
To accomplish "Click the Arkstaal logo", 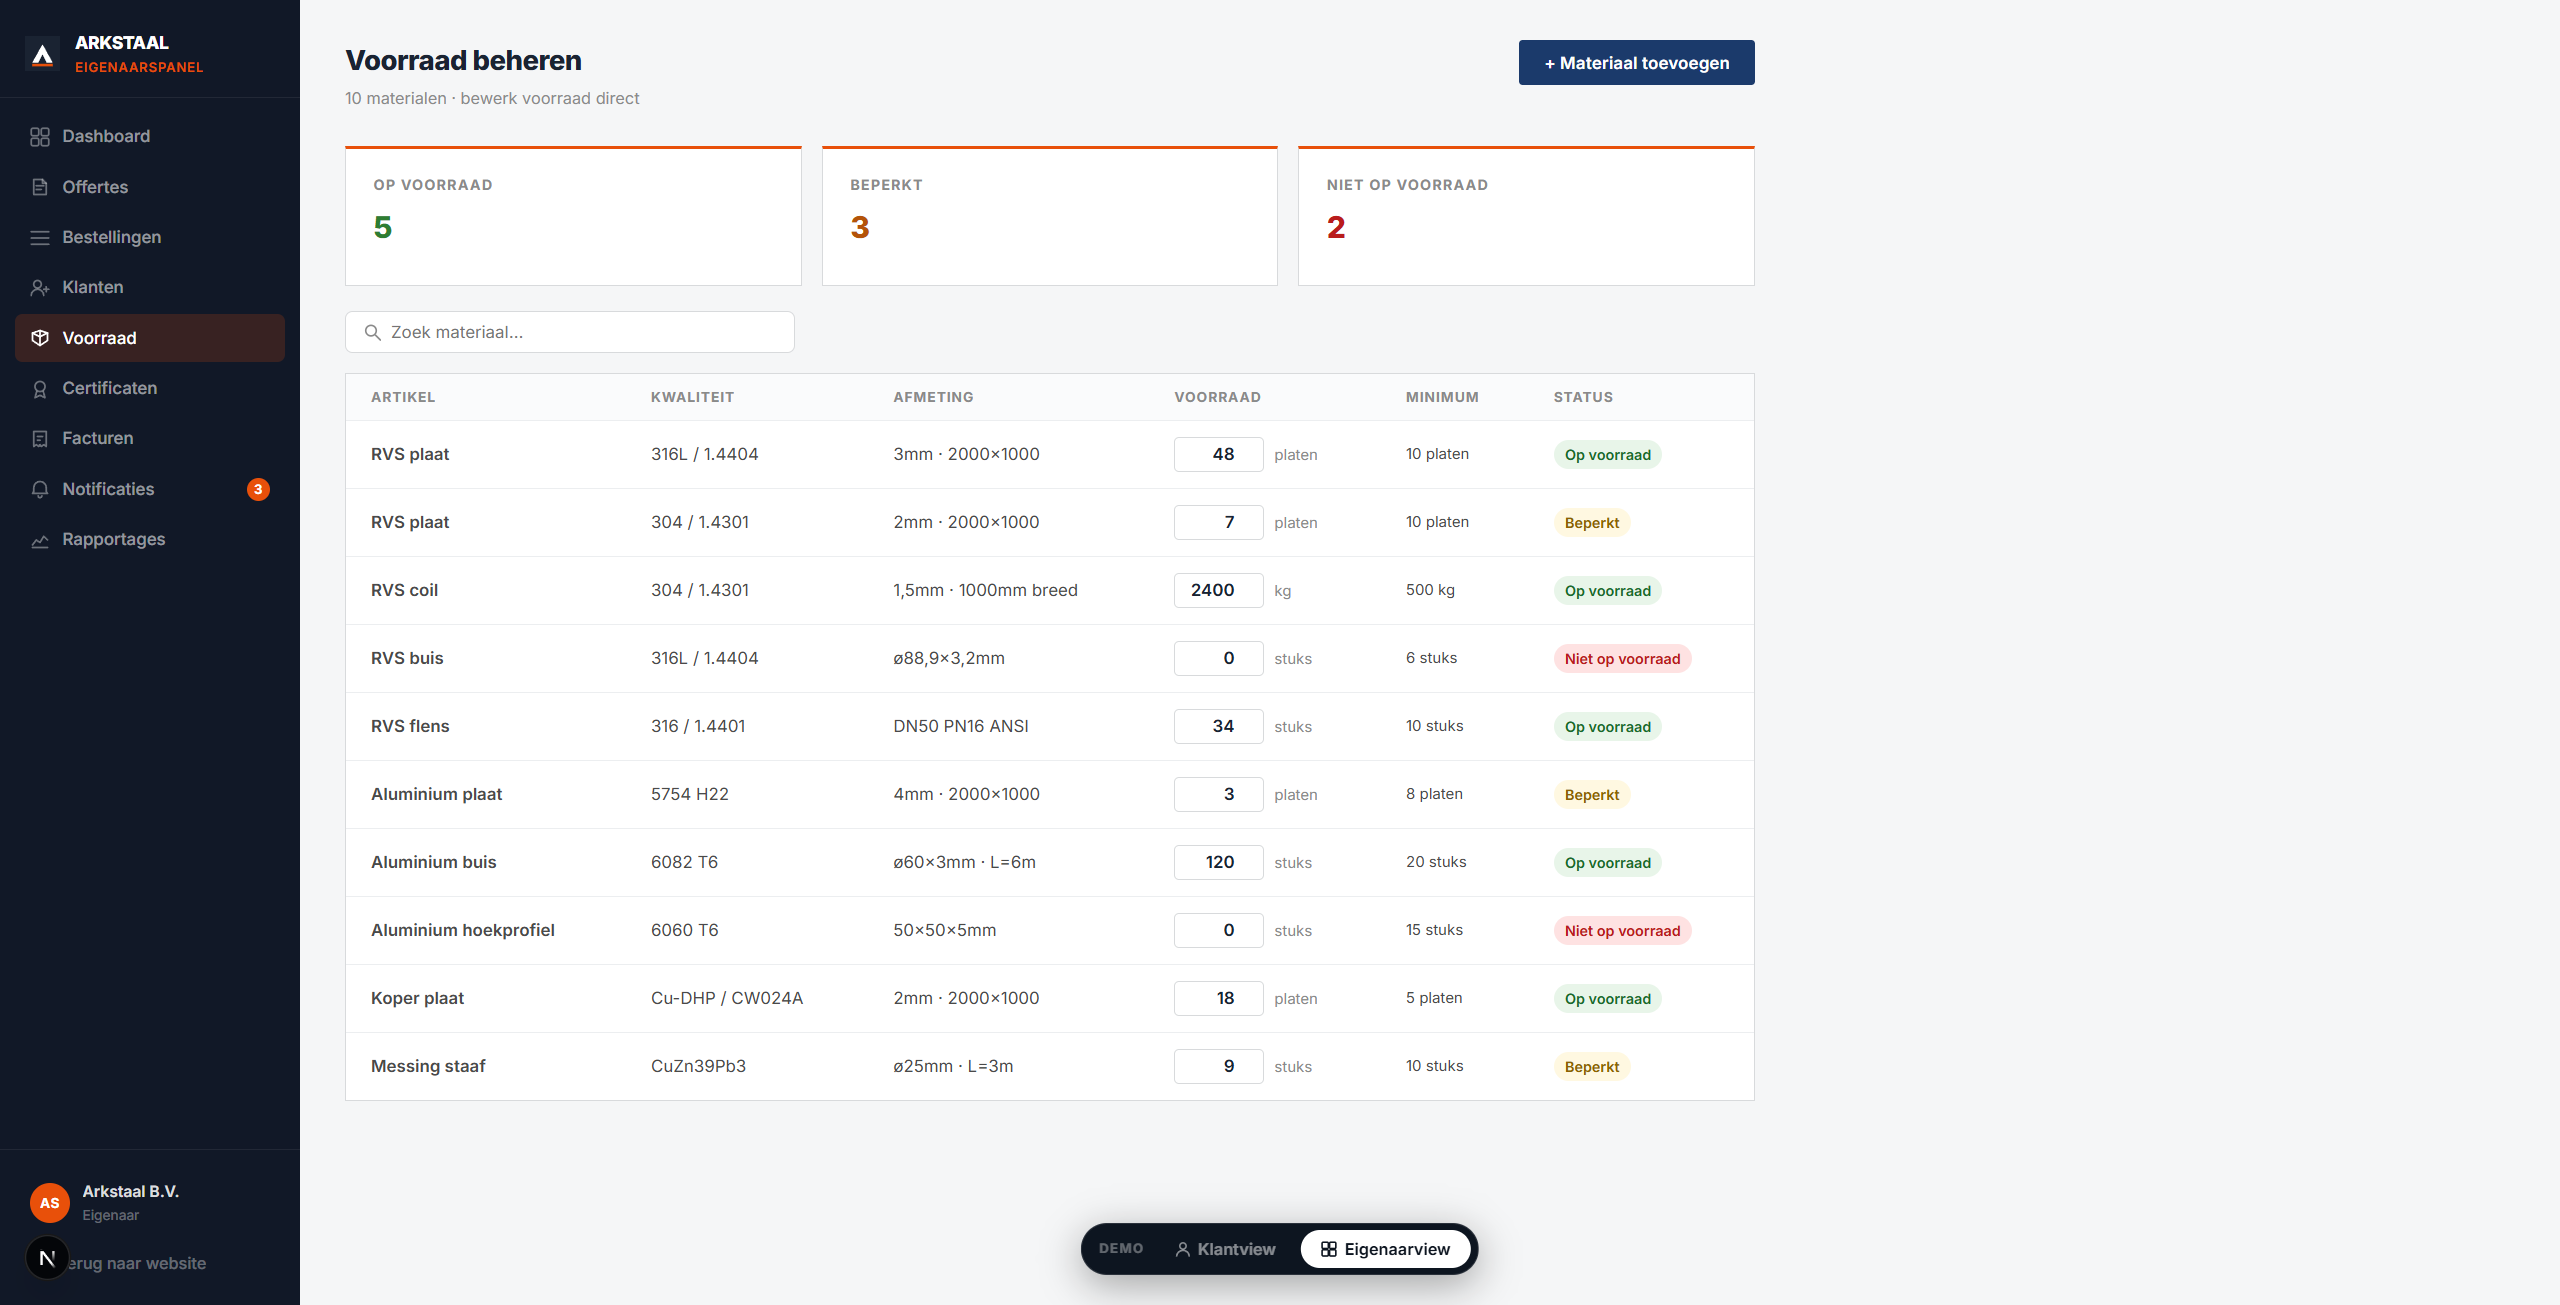I will point(44,52).
